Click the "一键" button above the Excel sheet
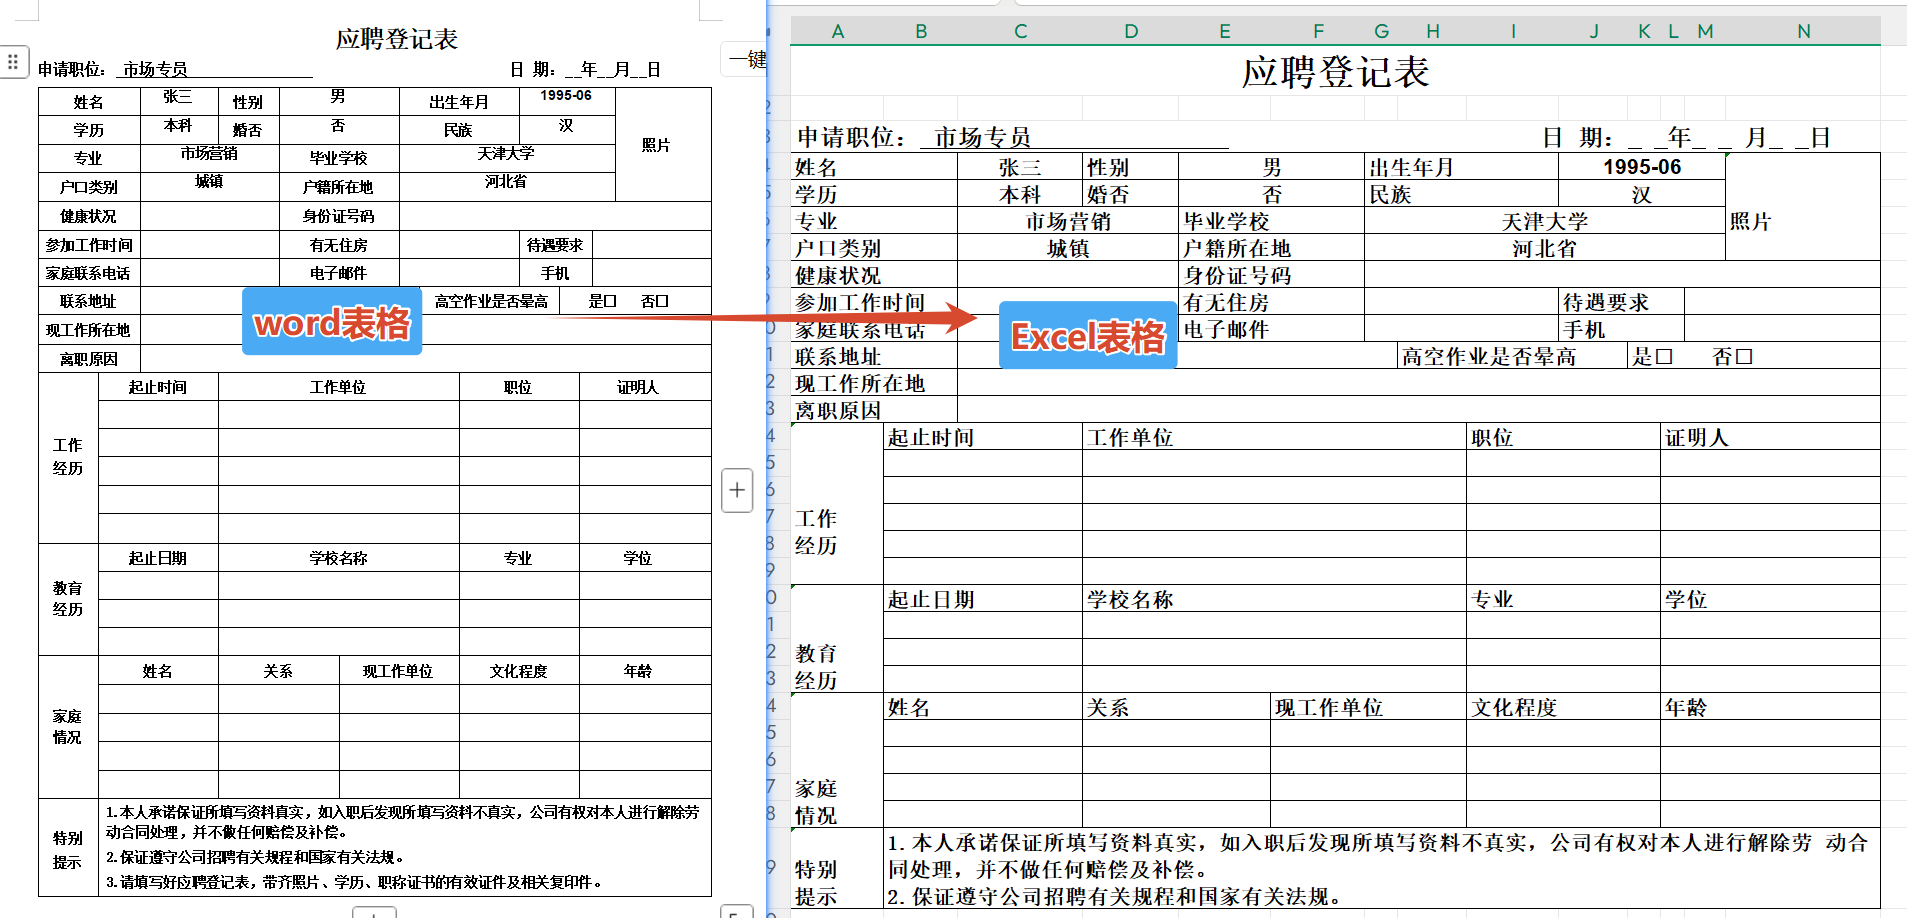 [746, 60]
